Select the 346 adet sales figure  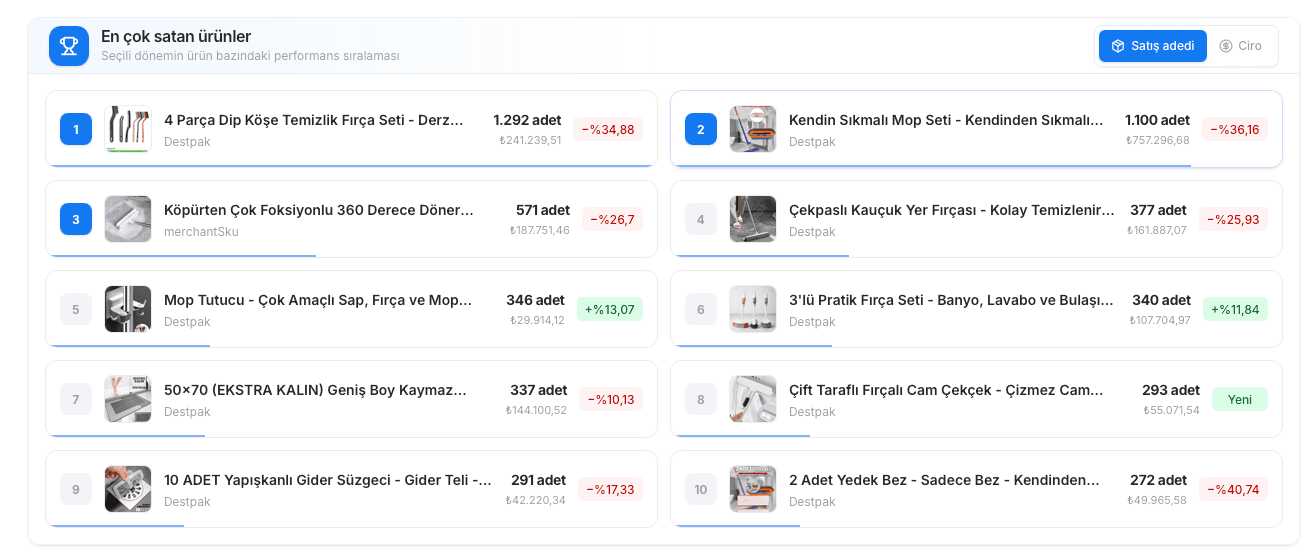535,300
